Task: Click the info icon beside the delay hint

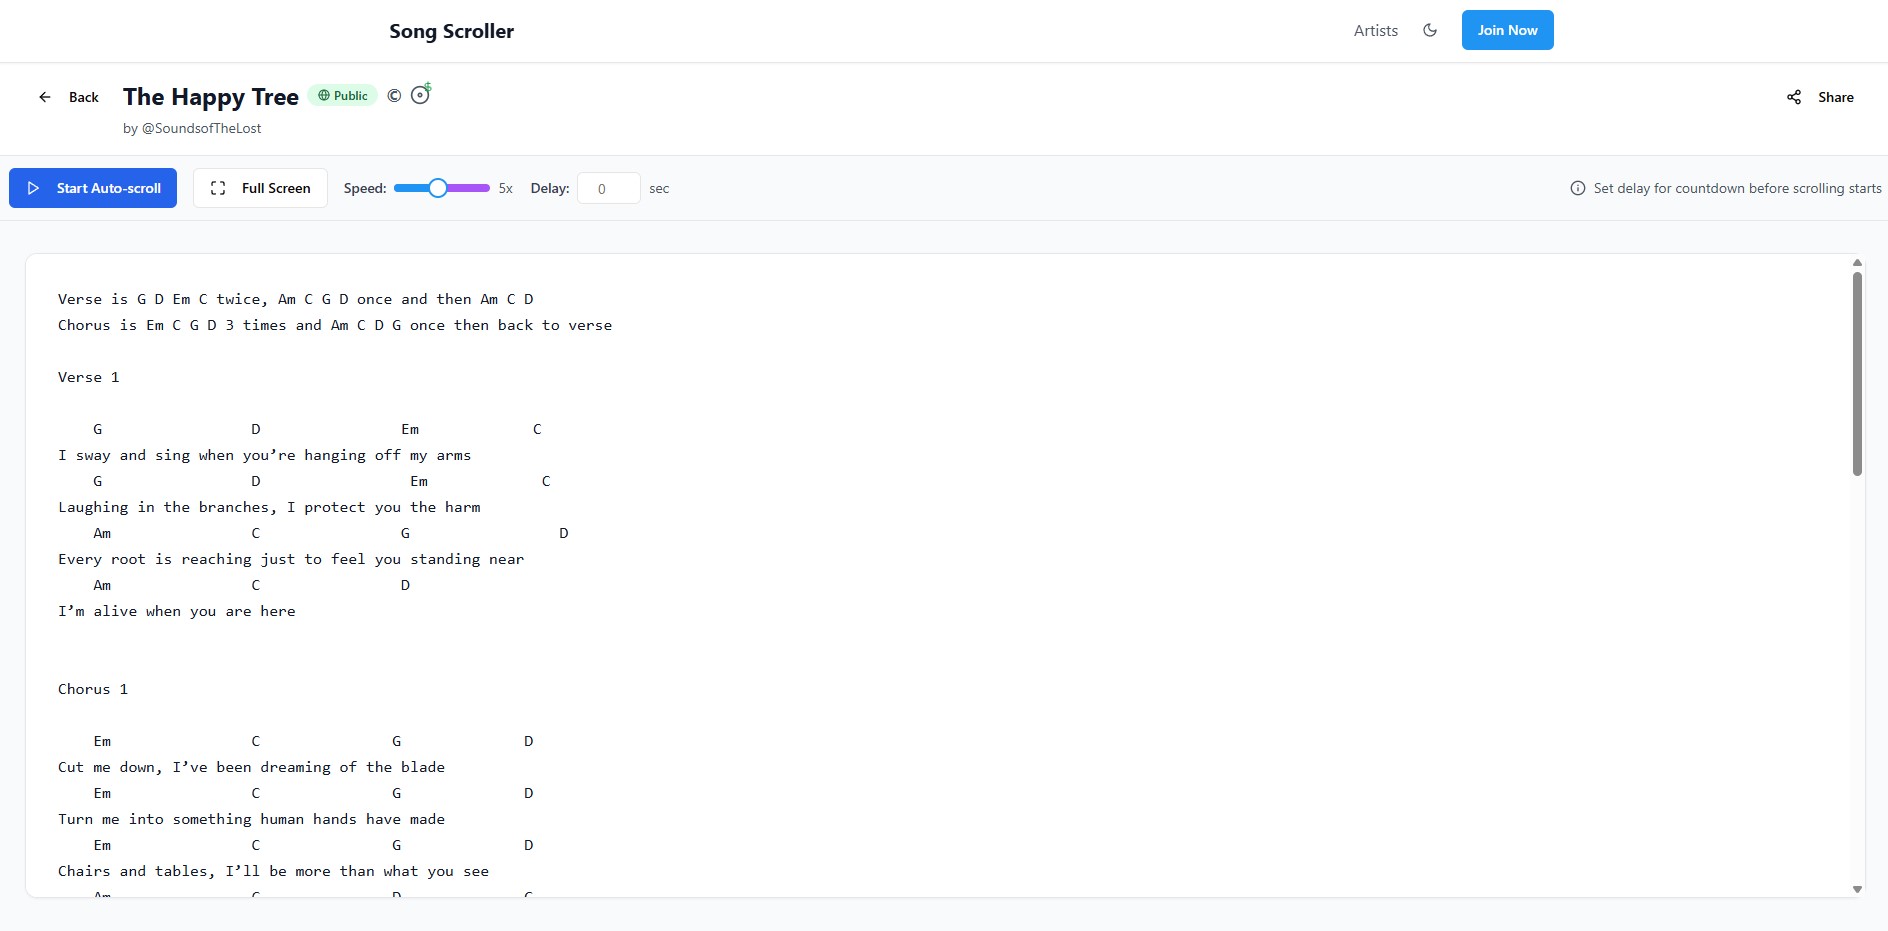Action: click(x=1578, y=188)
